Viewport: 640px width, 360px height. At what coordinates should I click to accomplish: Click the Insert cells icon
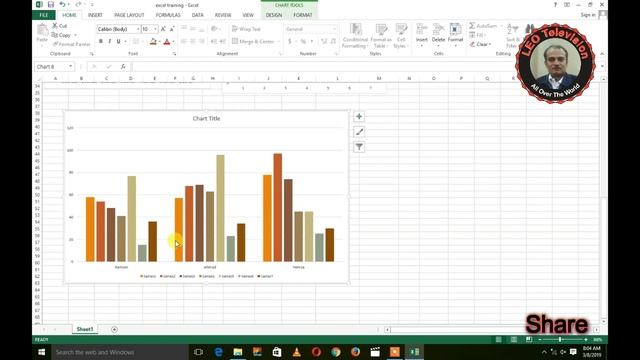point(422,29)
